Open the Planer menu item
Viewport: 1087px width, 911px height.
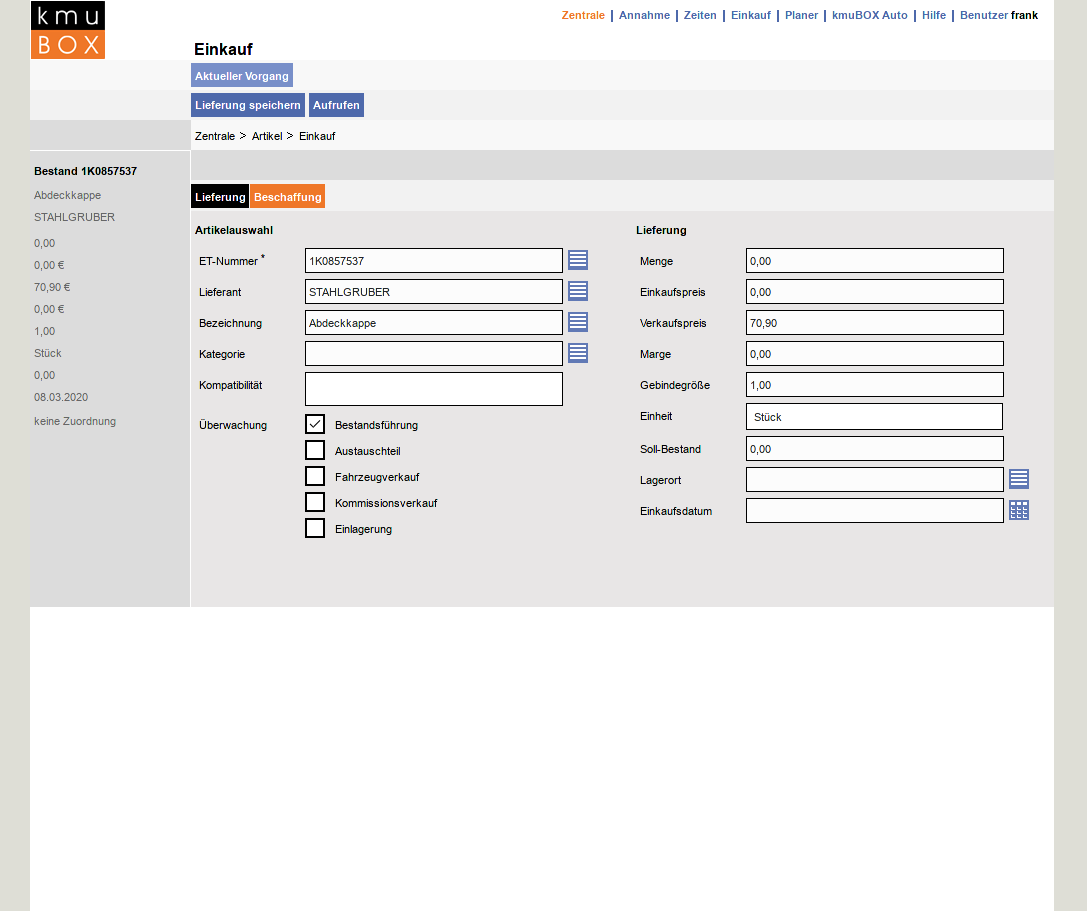click(801, 15)
